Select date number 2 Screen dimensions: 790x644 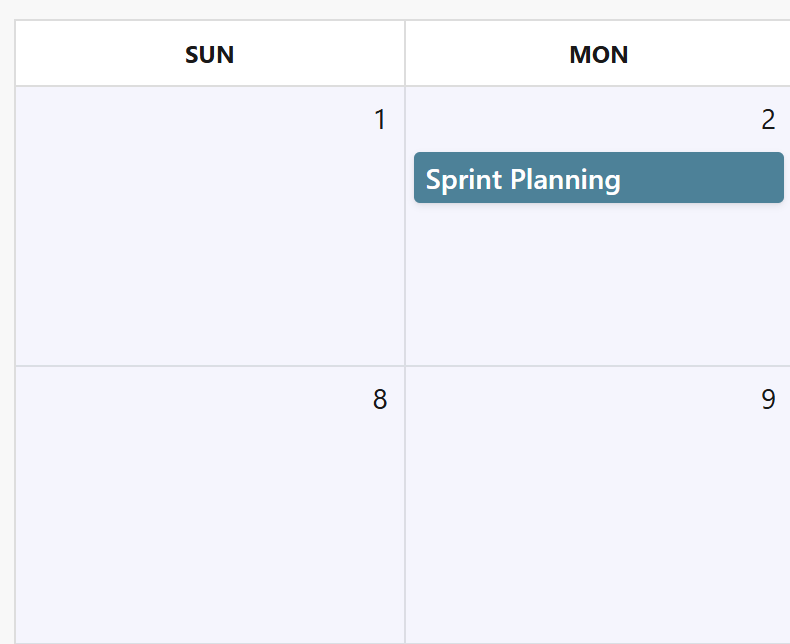[768, 120]
